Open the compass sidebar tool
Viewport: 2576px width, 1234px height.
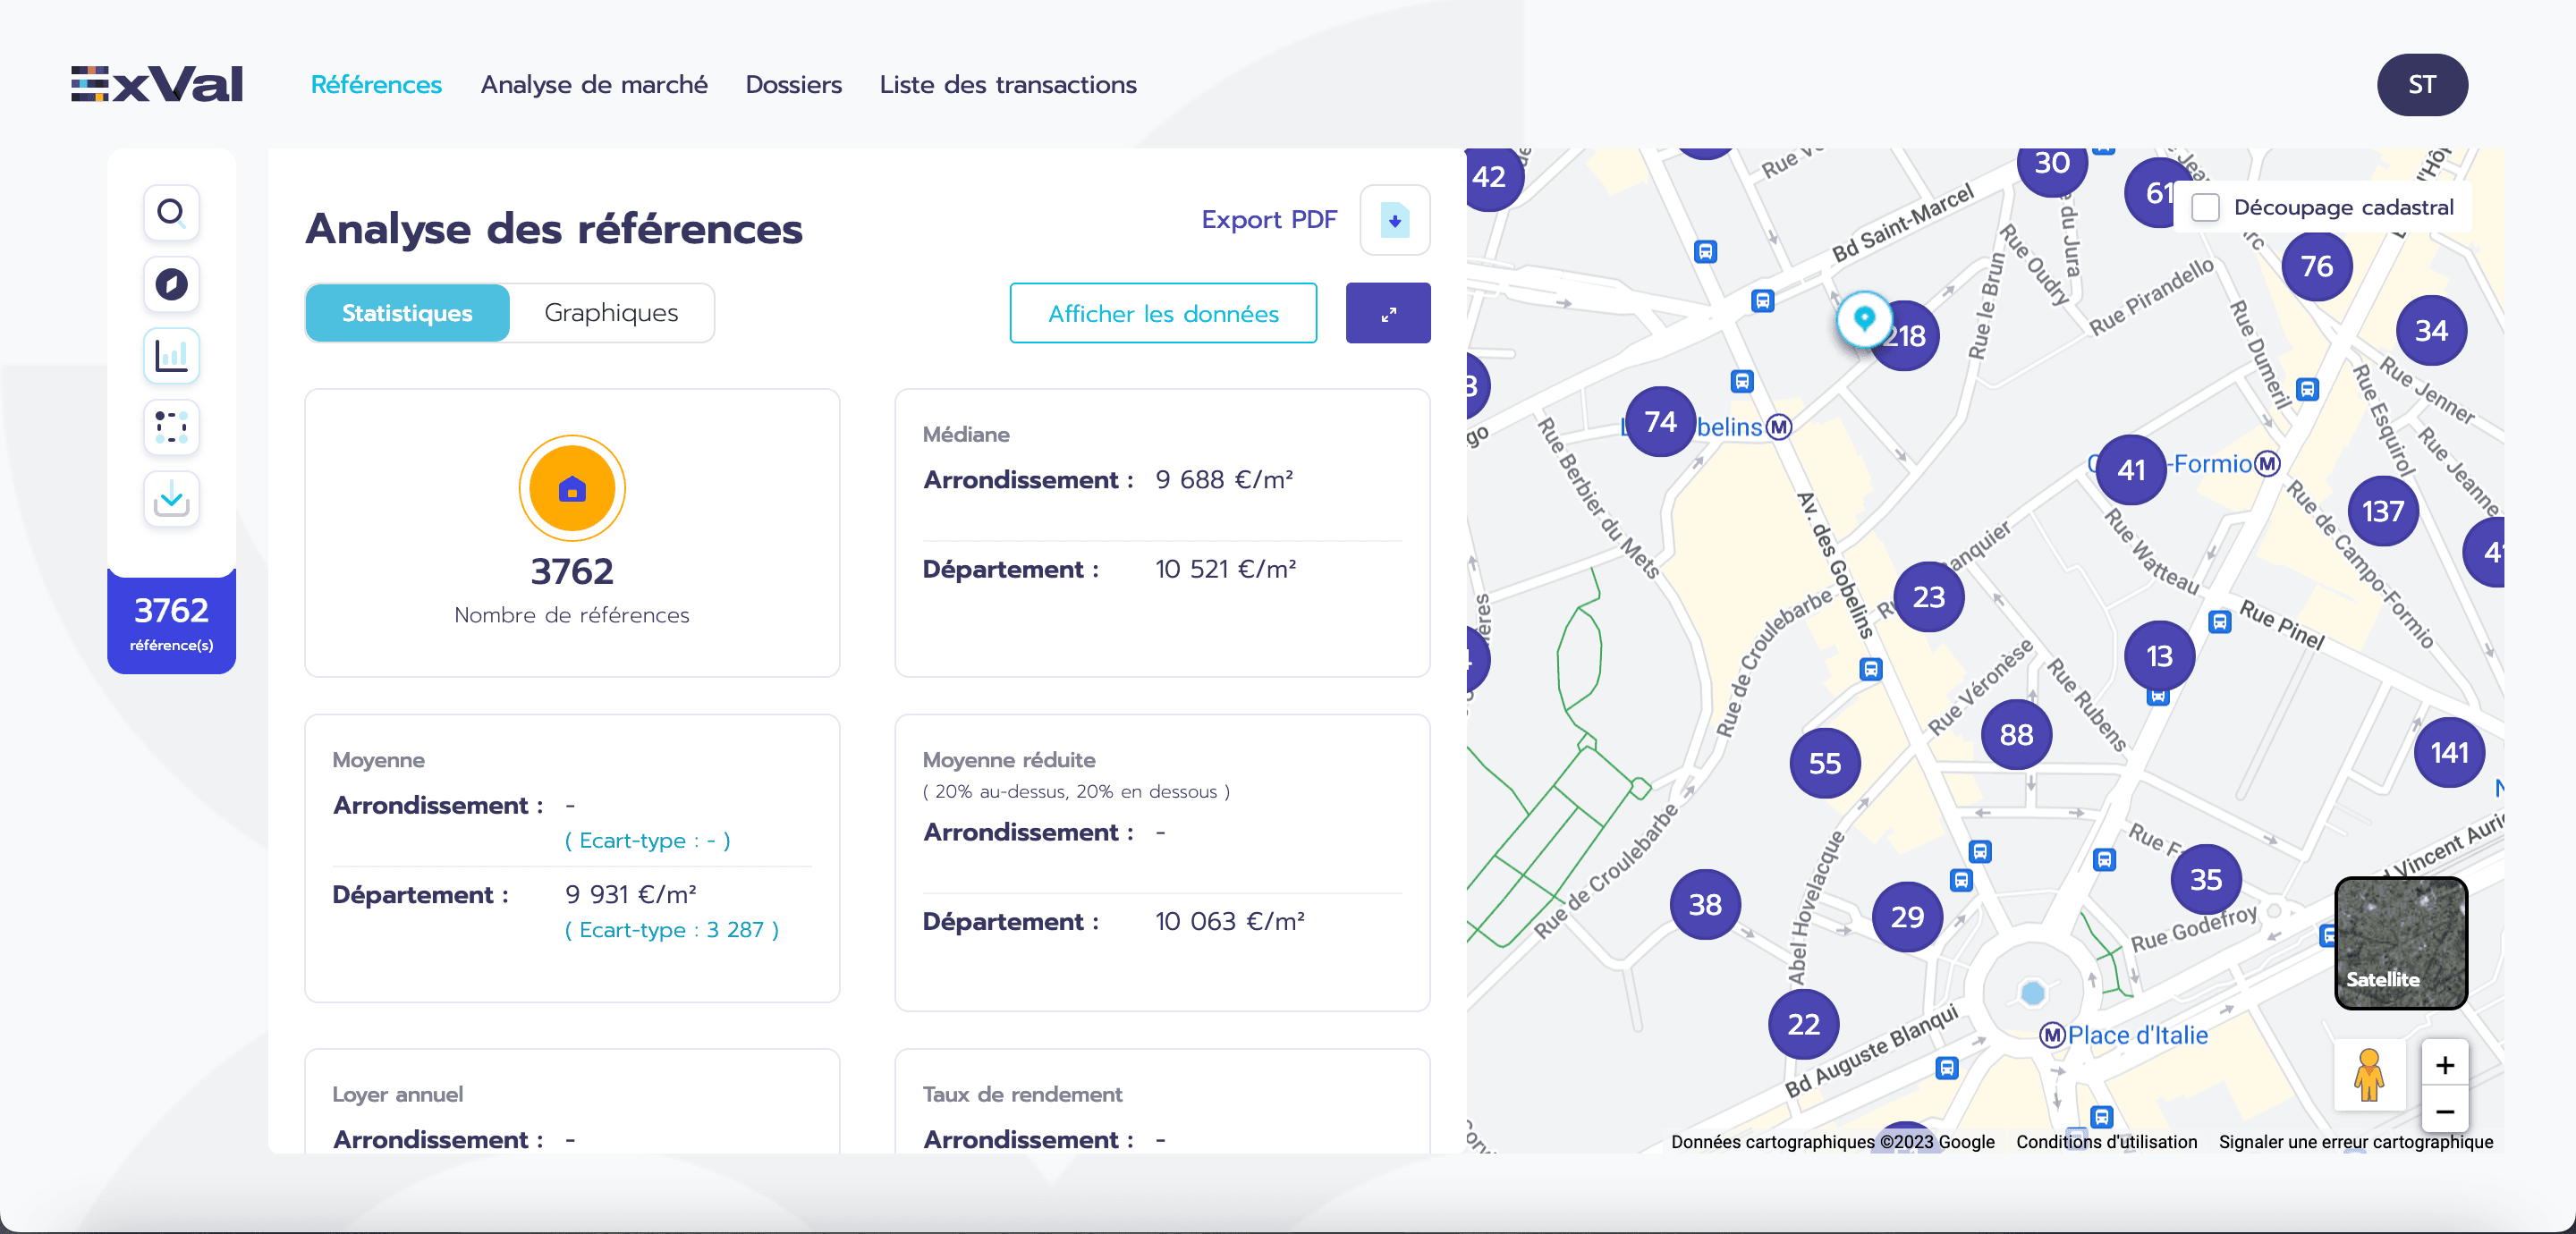(171, 284)
